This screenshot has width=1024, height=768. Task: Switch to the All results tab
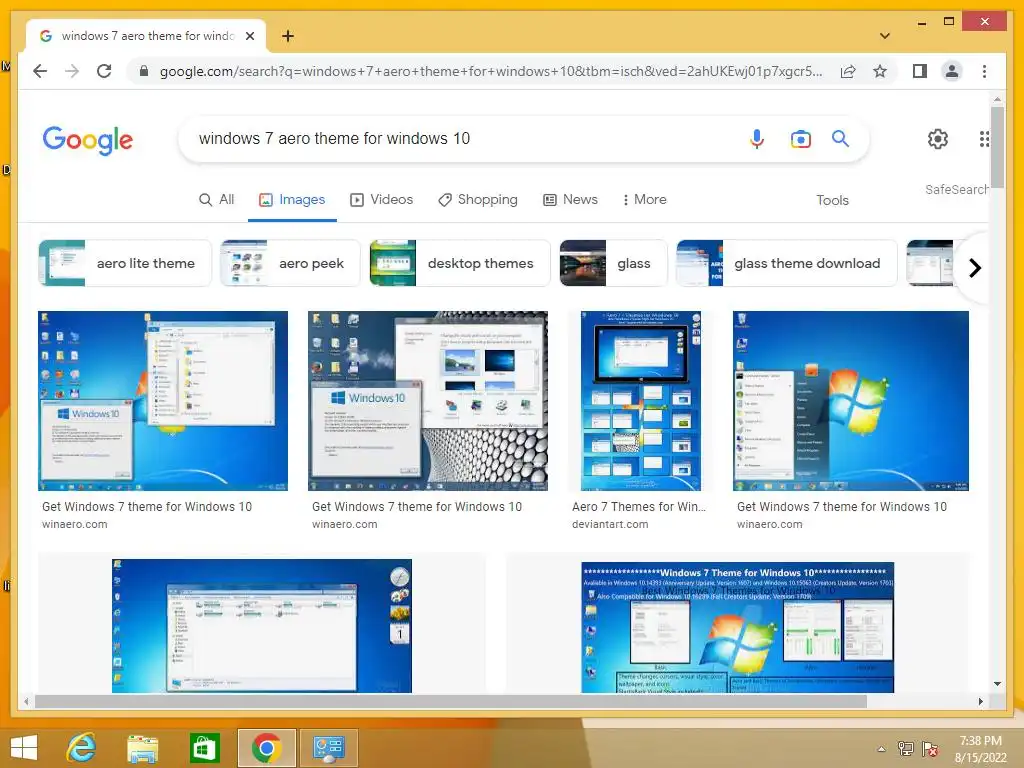point(216,200)
